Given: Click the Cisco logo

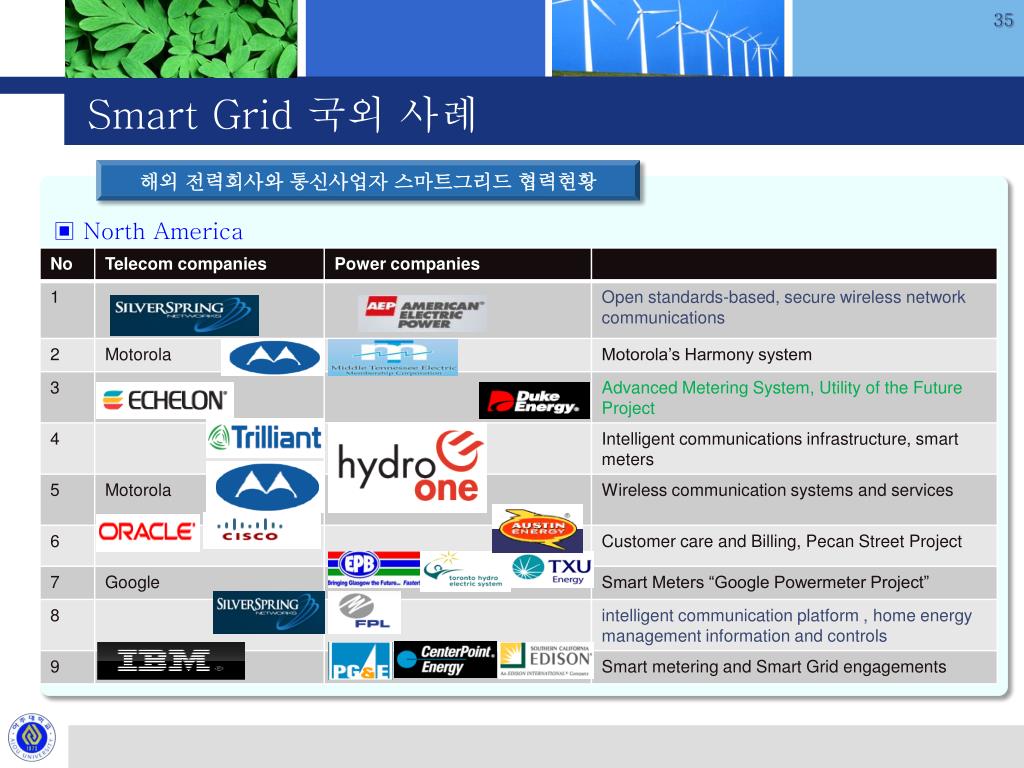Looking at the screenshot, I should (261, 530).
